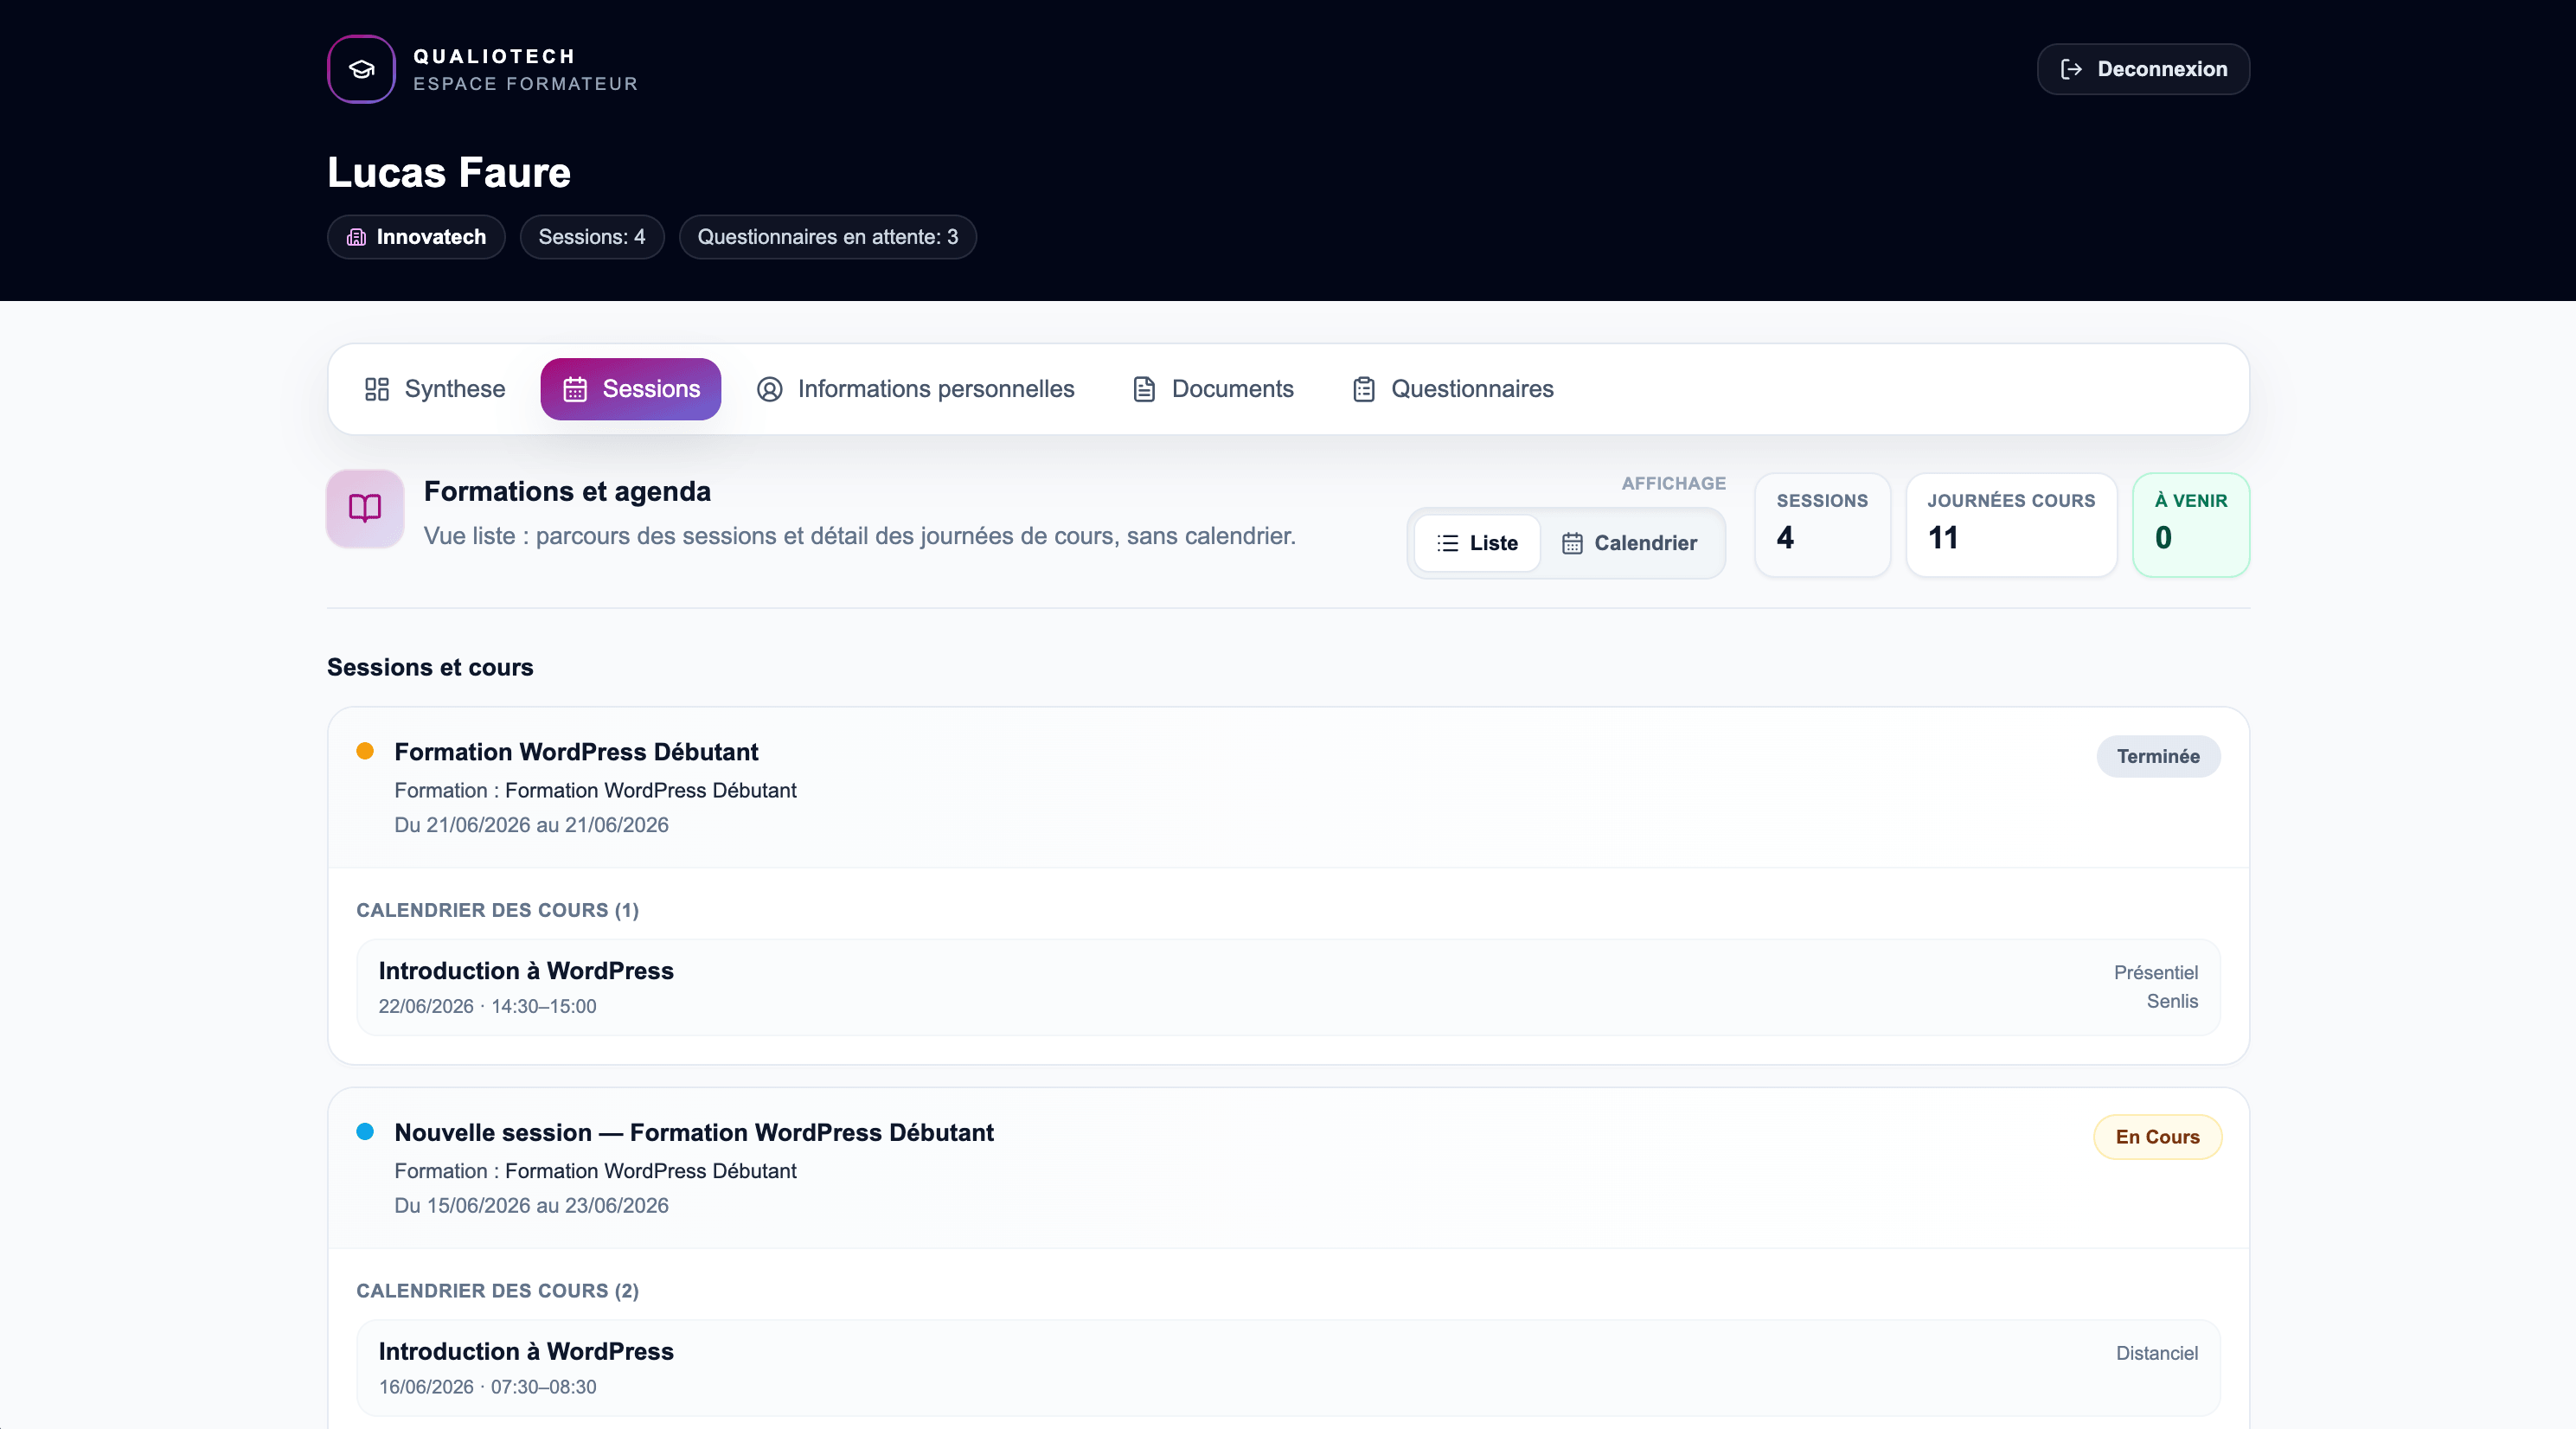This screenshot has height=1429, width=2576.
Task: Go to the Questionnaires tab
Action: coord(1453,389)
